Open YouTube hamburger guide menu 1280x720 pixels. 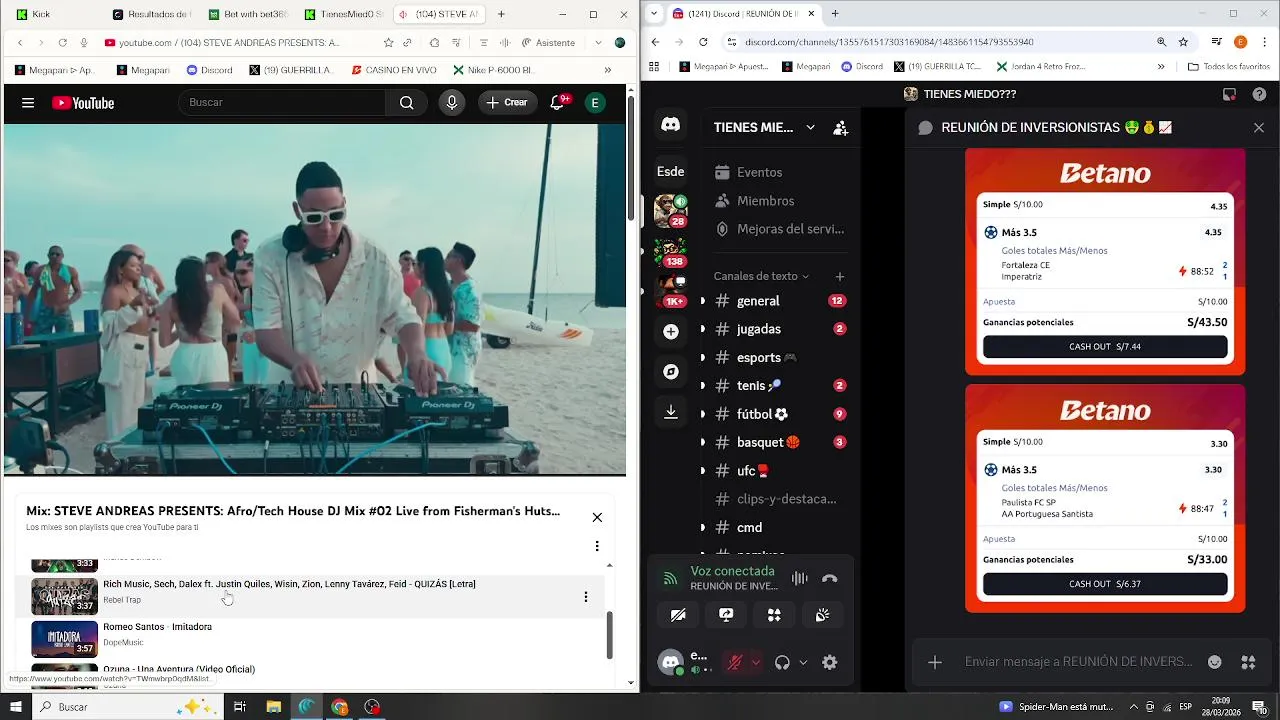pos(28,103)
